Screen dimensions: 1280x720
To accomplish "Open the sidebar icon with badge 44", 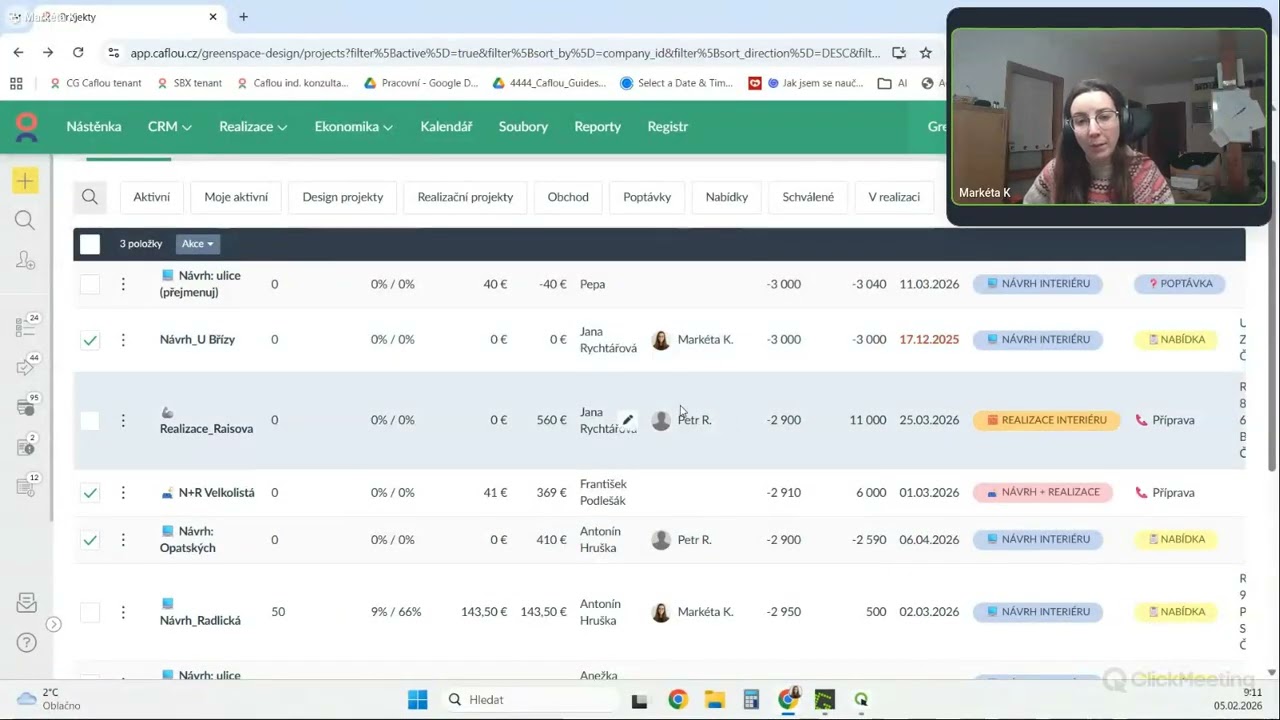I will pos(25,366).
